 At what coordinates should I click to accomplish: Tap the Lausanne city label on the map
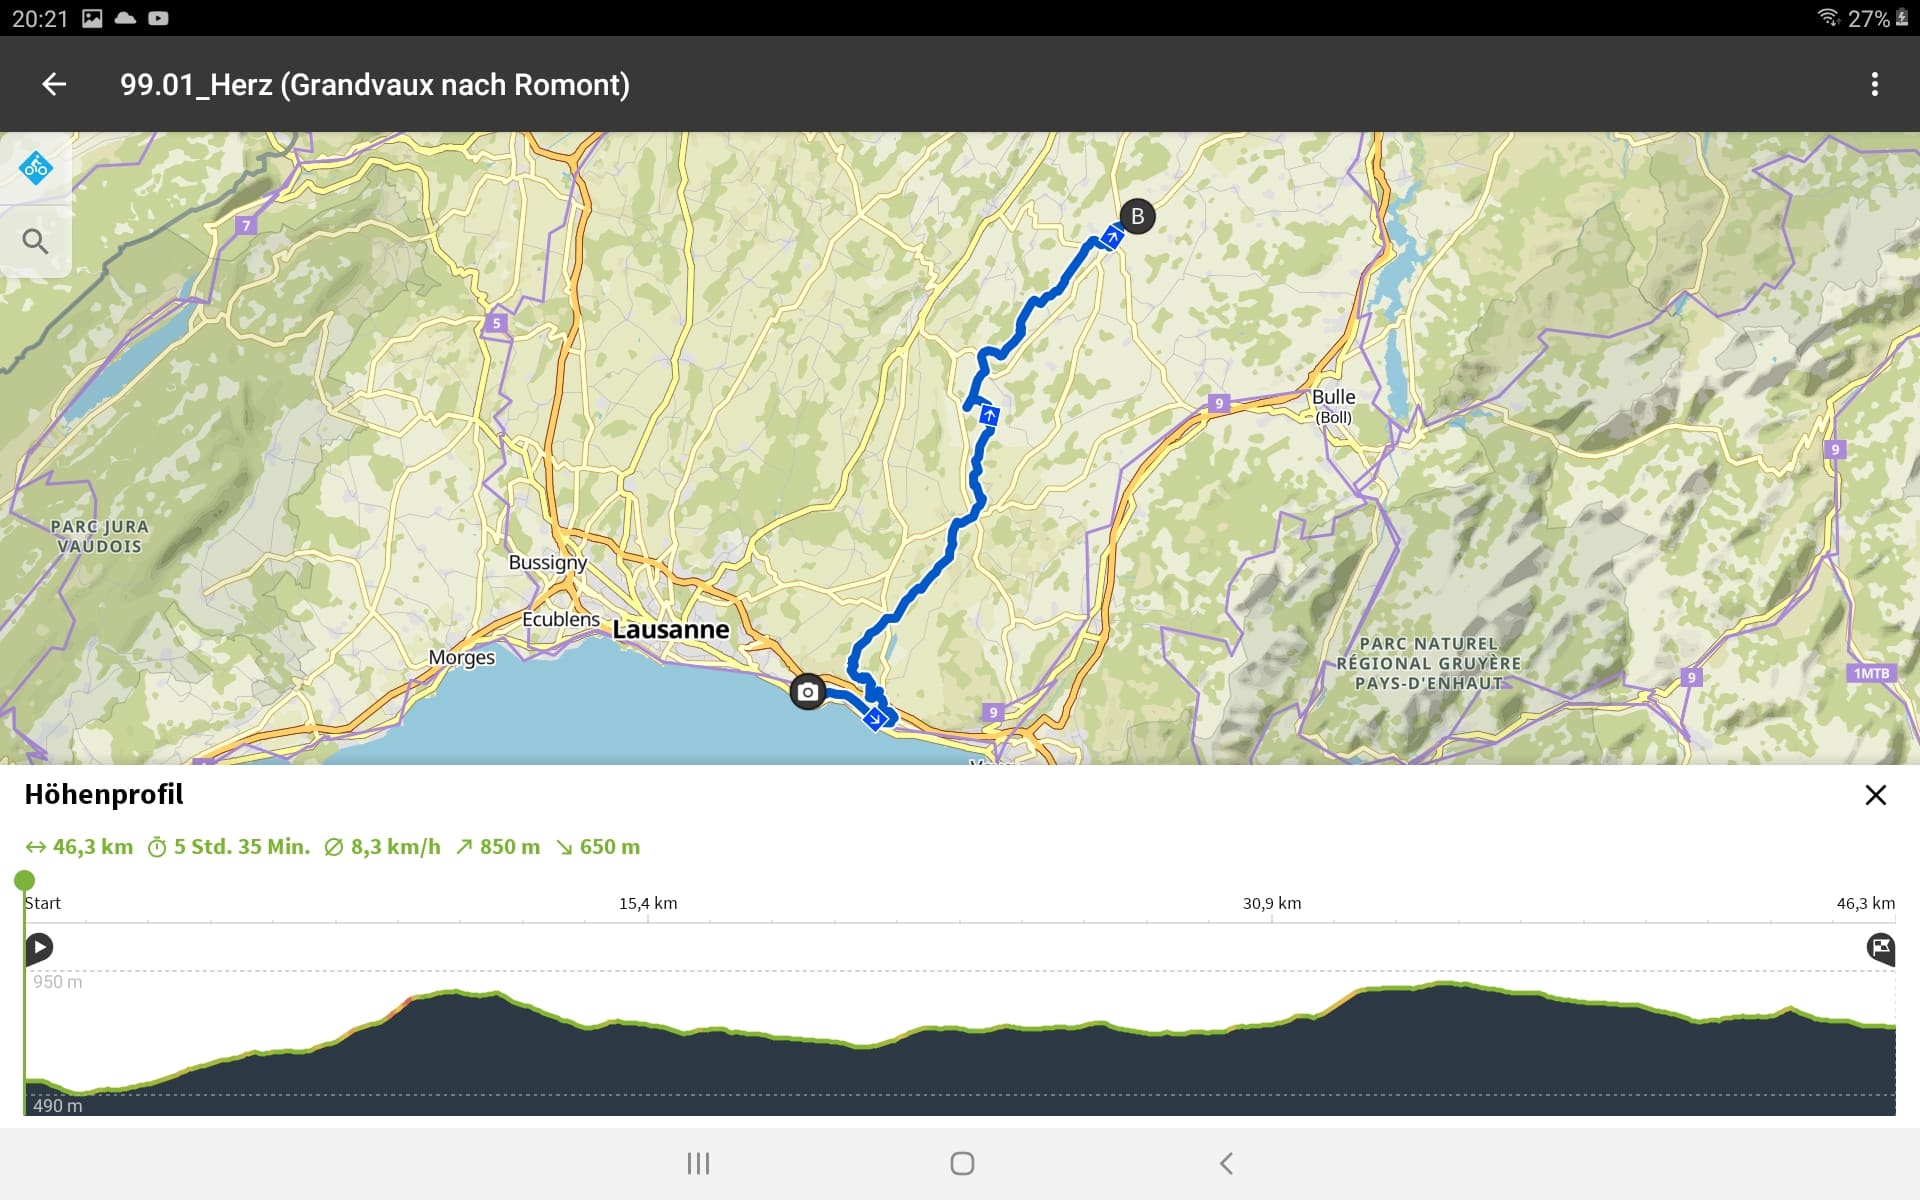click(671, 630)
